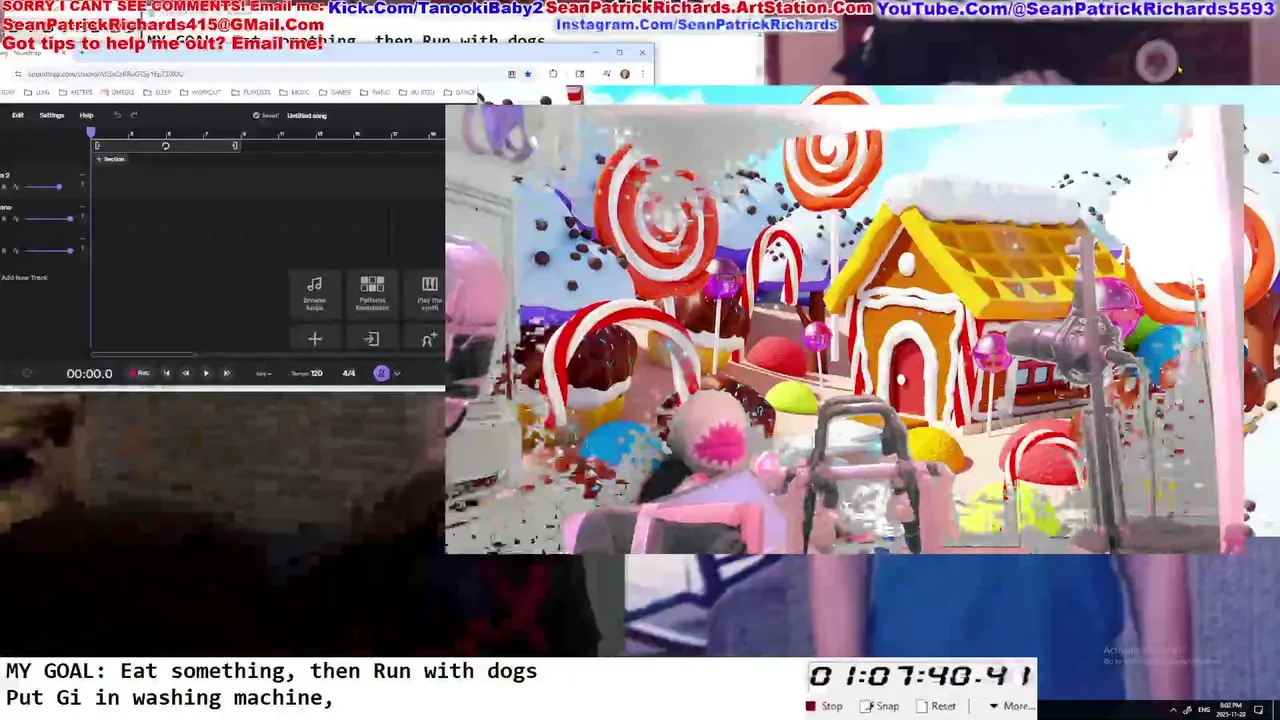Click the bookmark star icon
Image resolution: width=1280 pixels, height=720 pixels.
pyautogui.click(x=528, y=74)
